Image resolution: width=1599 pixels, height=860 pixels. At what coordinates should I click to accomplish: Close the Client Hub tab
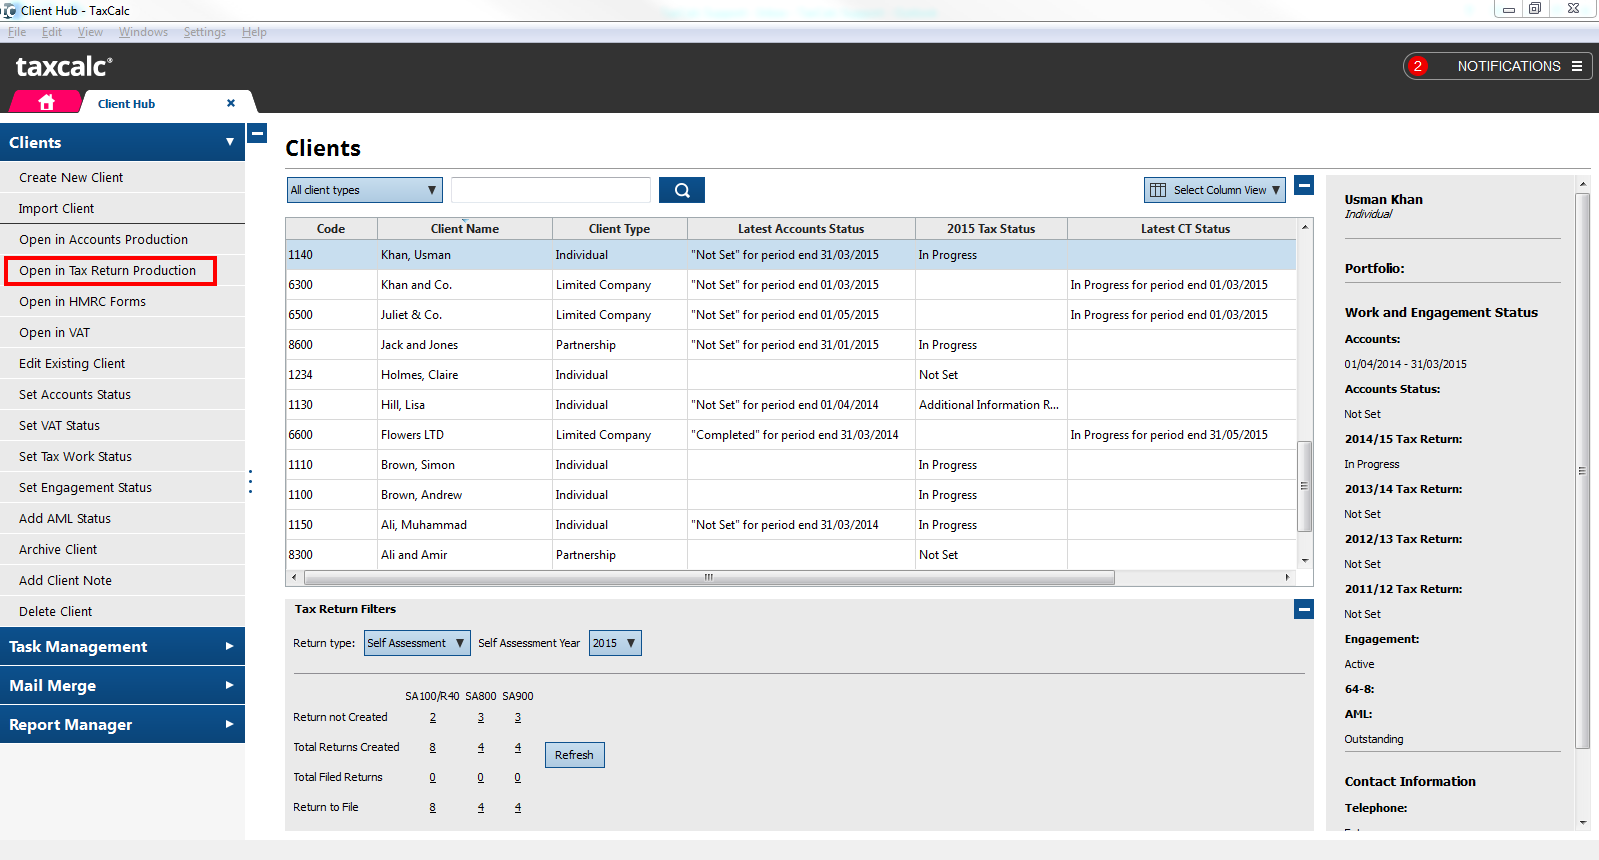(x=231, y=103)
